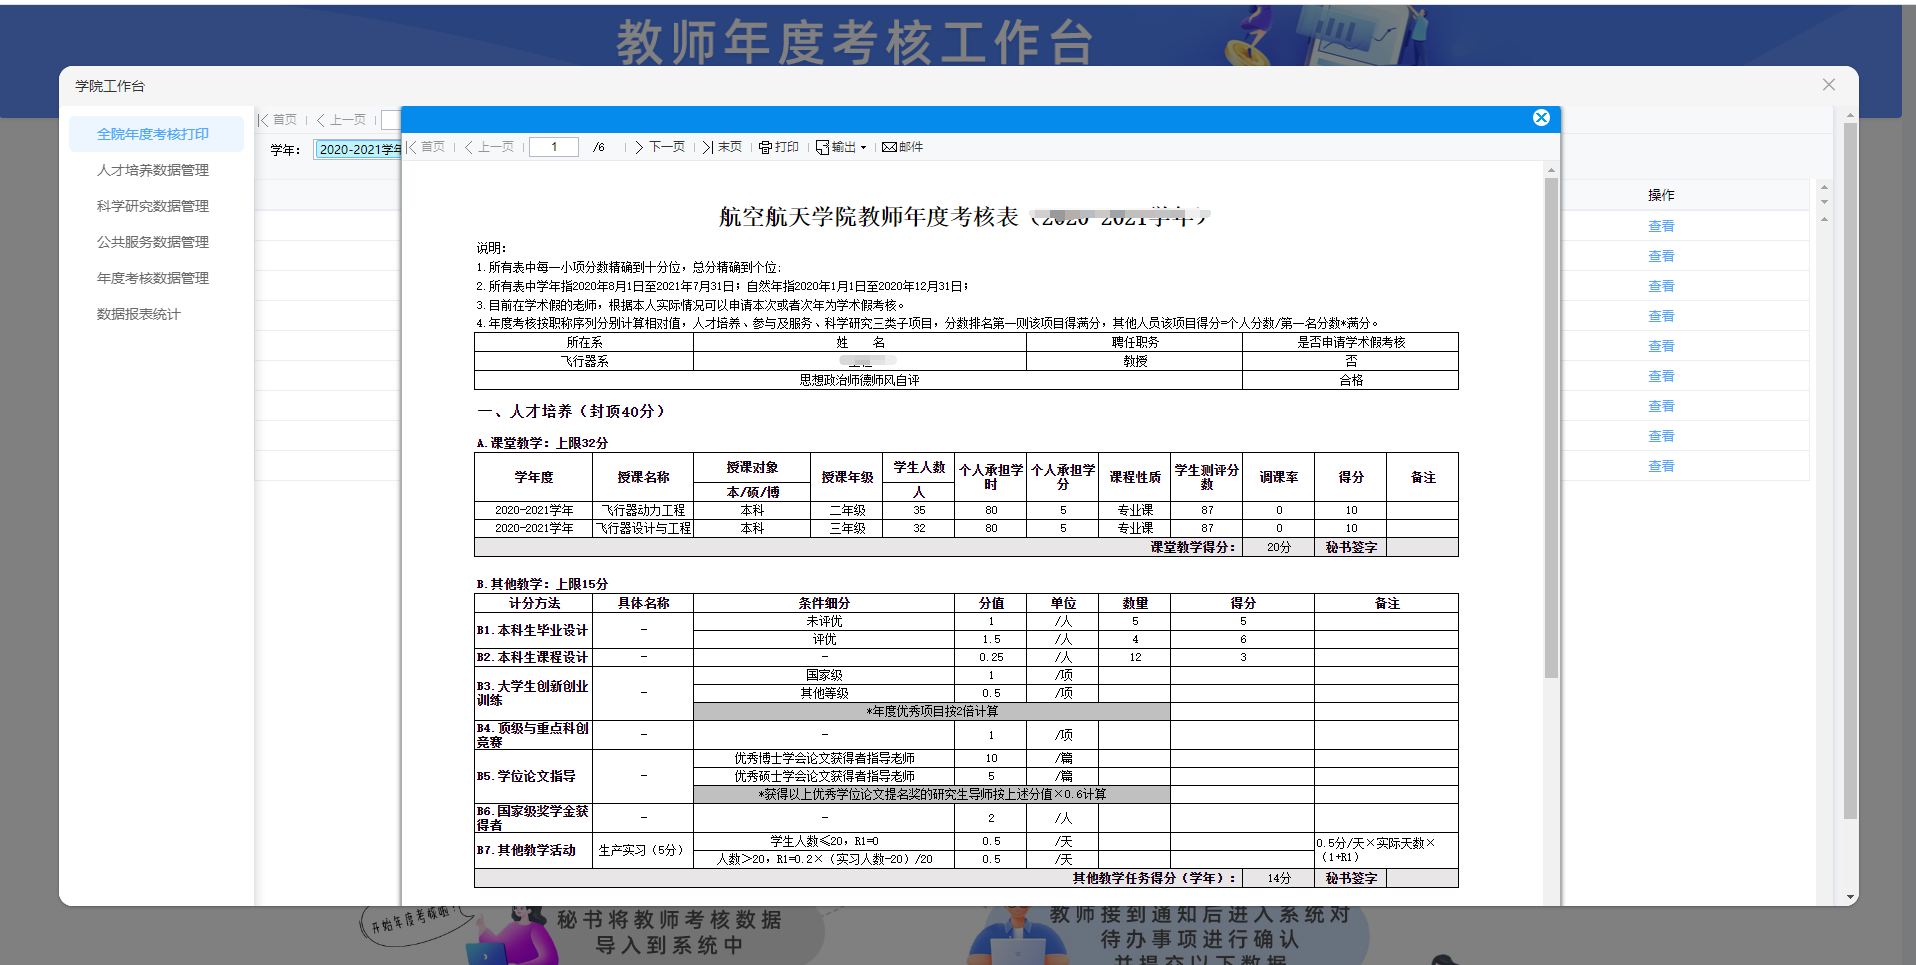Image resolution: width=1916 pixels, height=965 pixels.
Task: Open 年度考核数据管理 section
Action: [x=152, y=278]
